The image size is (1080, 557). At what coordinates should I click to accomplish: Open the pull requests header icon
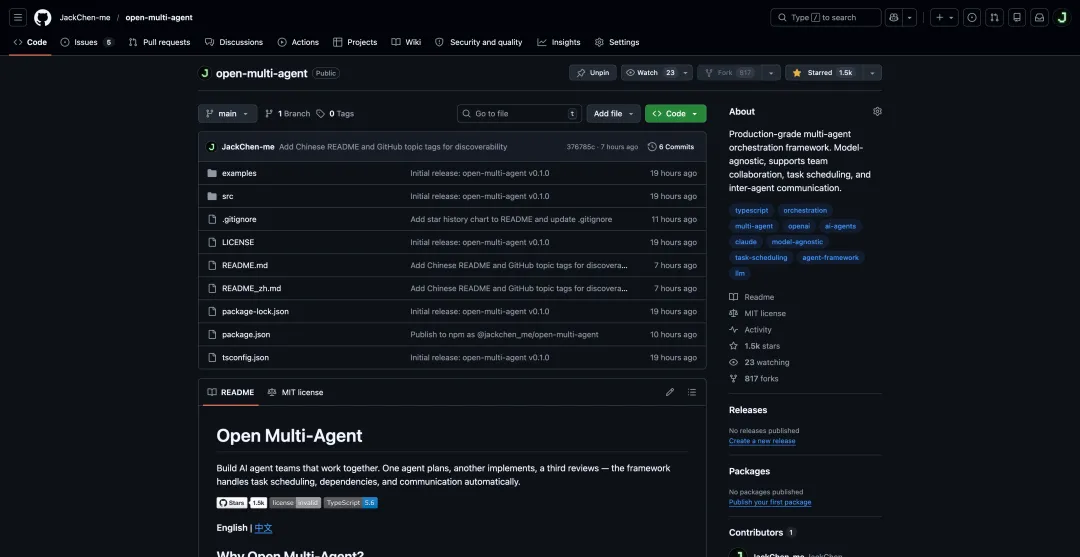click(994, 17)
